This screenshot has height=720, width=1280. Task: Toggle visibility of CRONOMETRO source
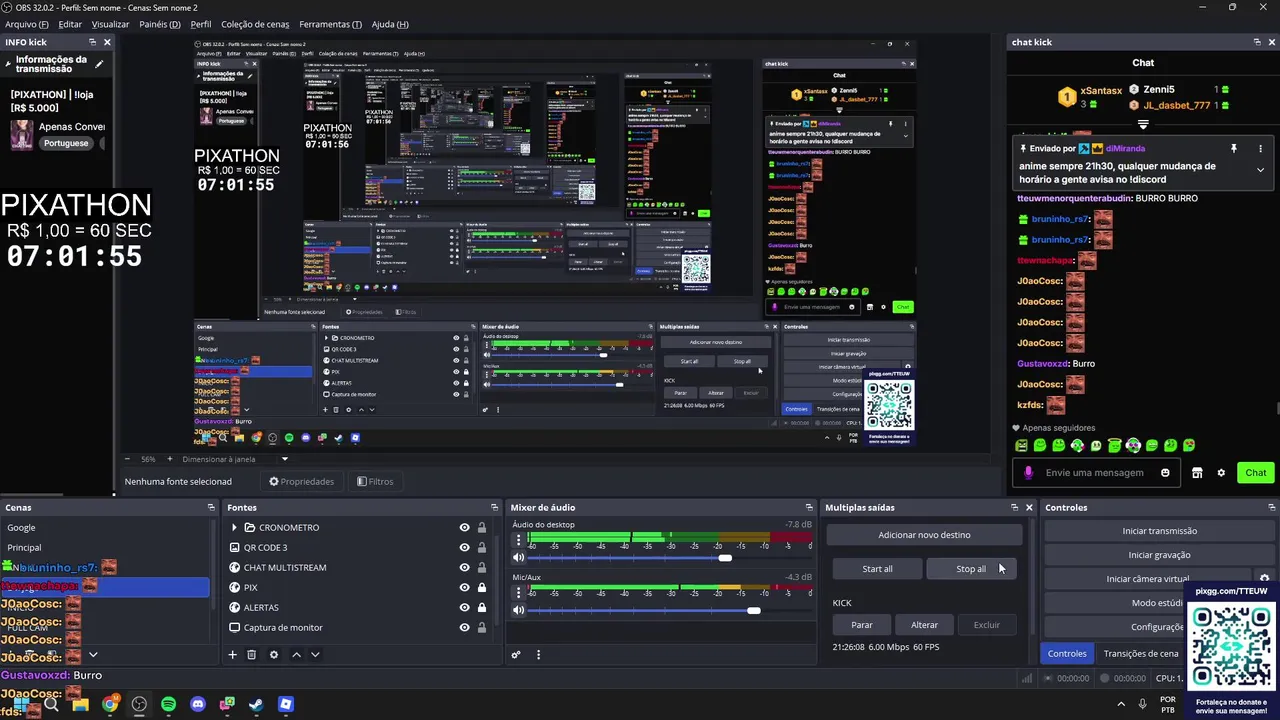[x=464, y=528]
